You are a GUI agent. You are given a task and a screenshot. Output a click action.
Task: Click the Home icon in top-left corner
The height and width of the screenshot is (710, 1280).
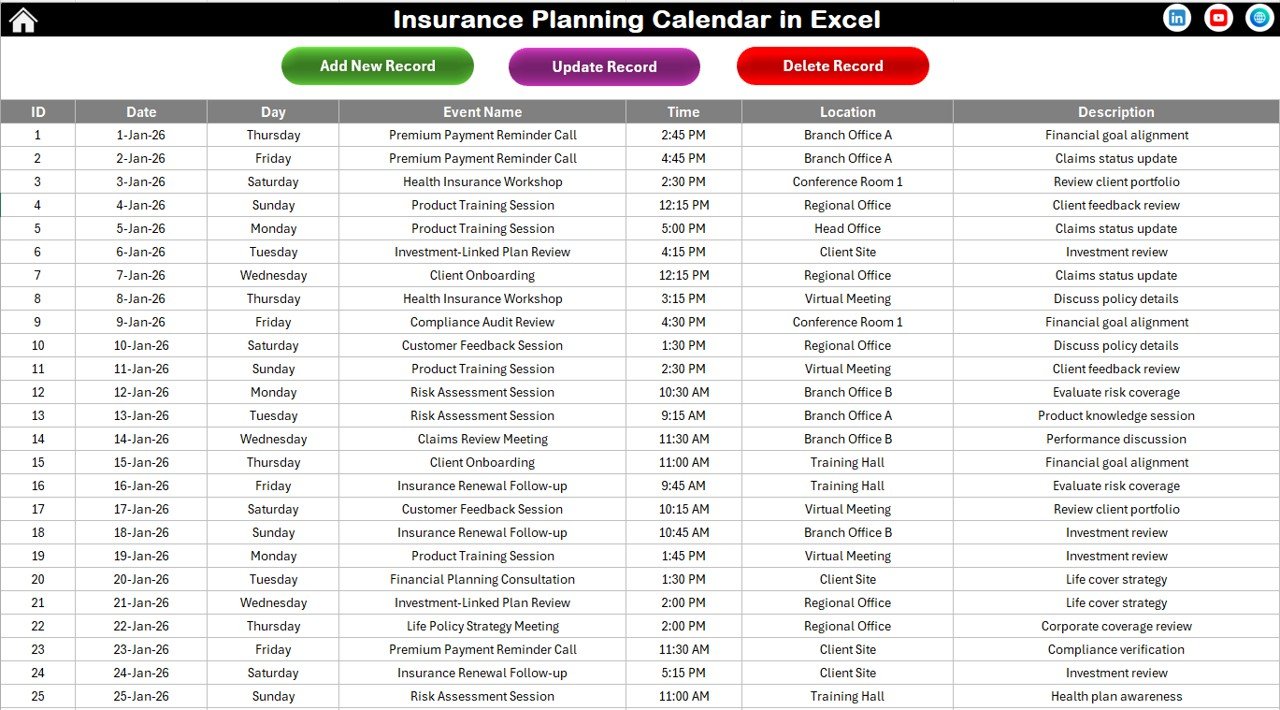(21, 18)
